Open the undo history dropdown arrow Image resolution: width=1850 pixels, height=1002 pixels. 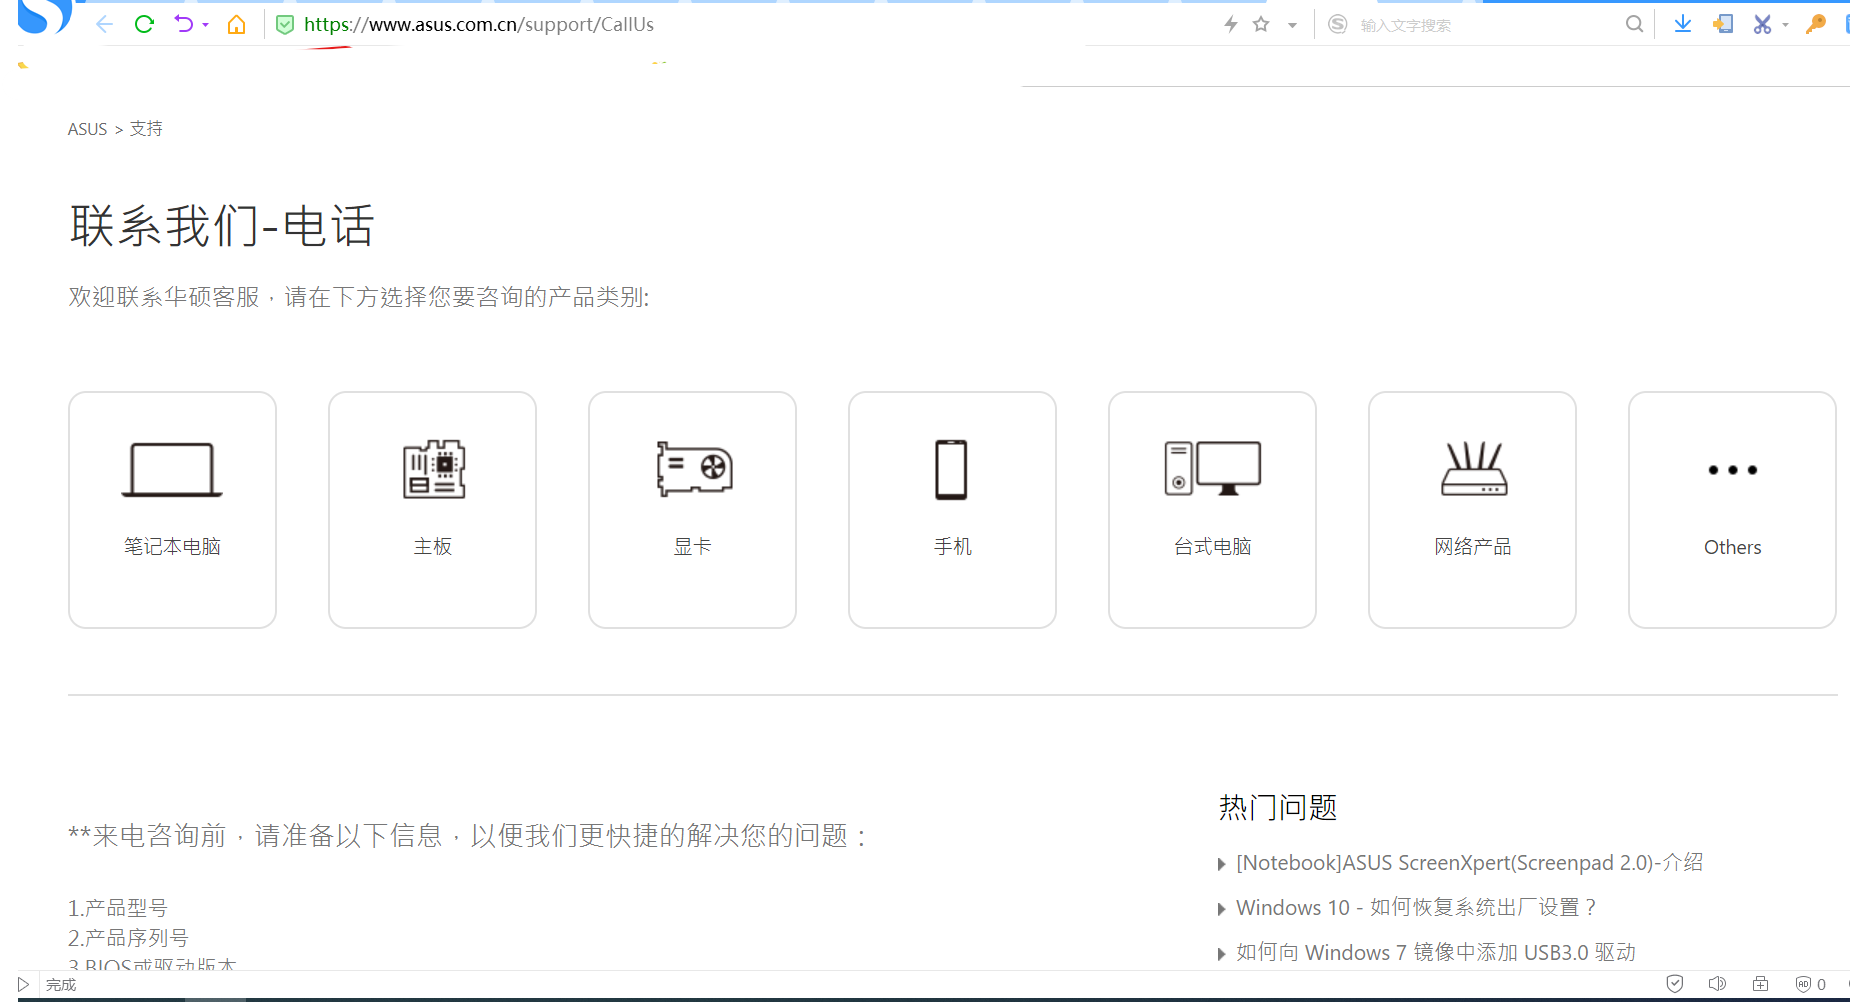[x=205, y=25]
